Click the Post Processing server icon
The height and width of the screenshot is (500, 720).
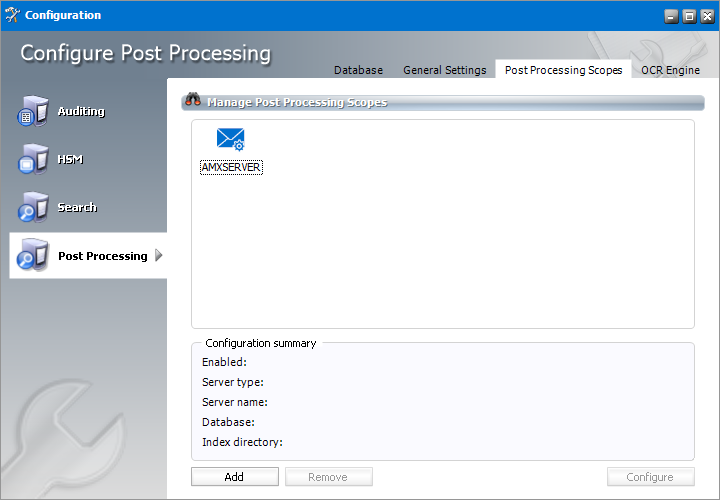pos(33,256)
